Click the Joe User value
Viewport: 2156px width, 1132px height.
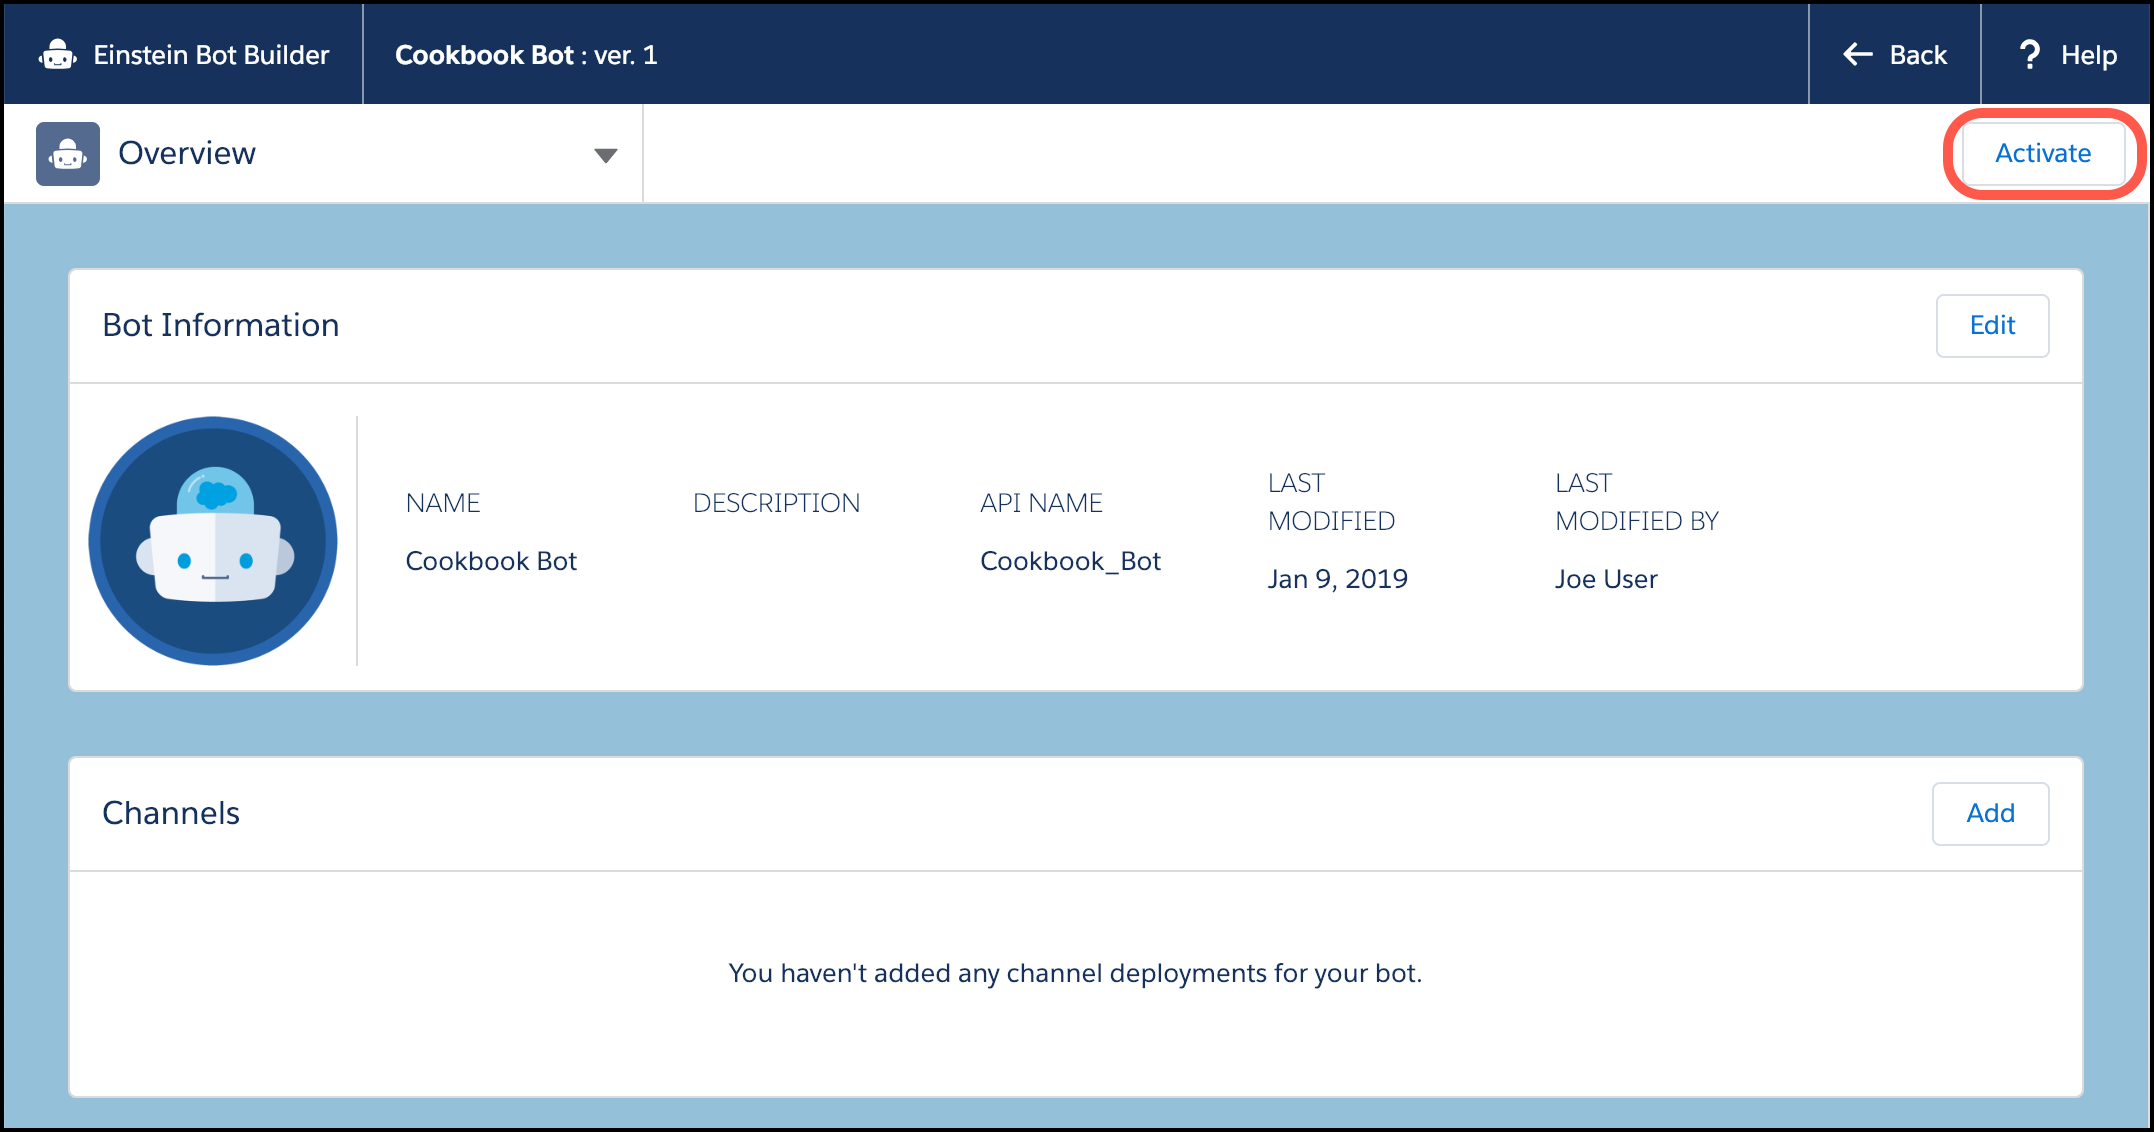click(1606, 579)
